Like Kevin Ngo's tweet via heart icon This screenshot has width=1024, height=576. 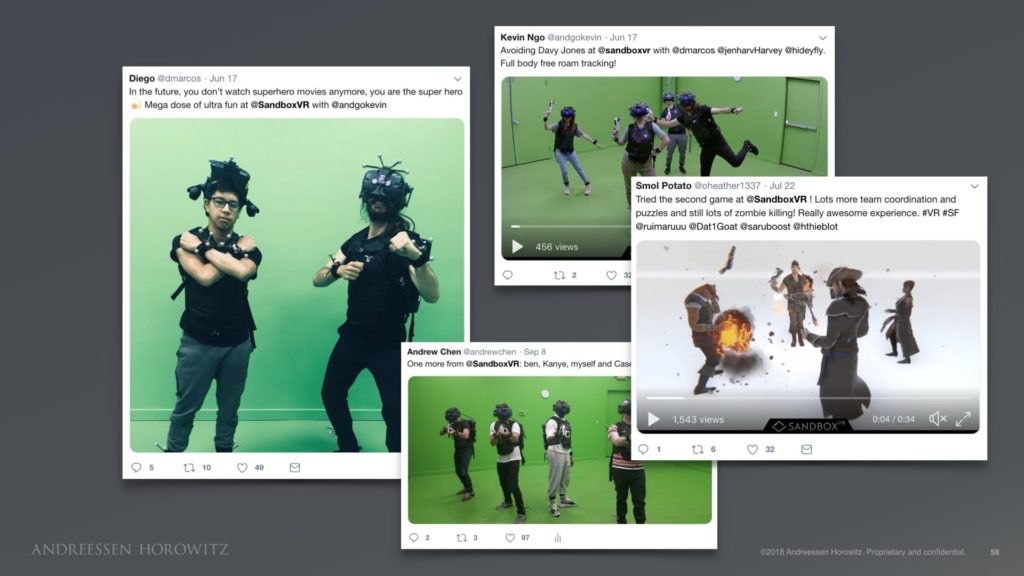611,275
